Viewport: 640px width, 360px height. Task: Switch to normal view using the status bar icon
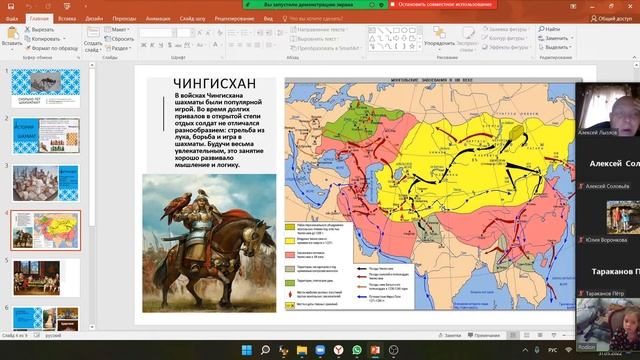[x=513, y=335]
